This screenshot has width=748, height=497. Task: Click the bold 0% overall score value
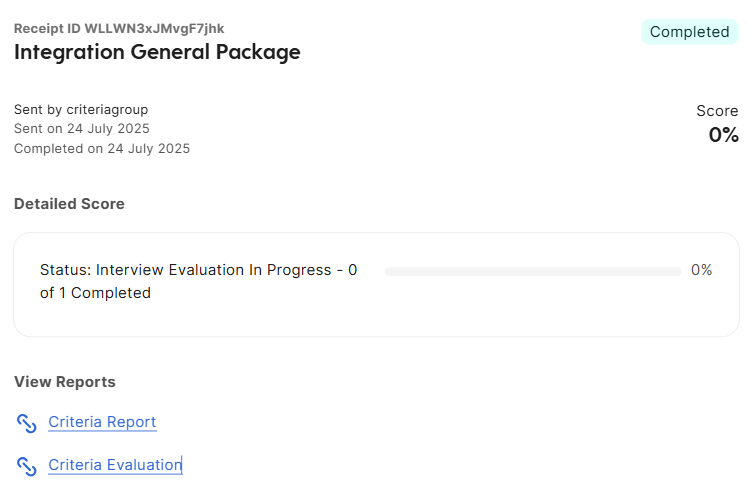click(x=723, y=135)
